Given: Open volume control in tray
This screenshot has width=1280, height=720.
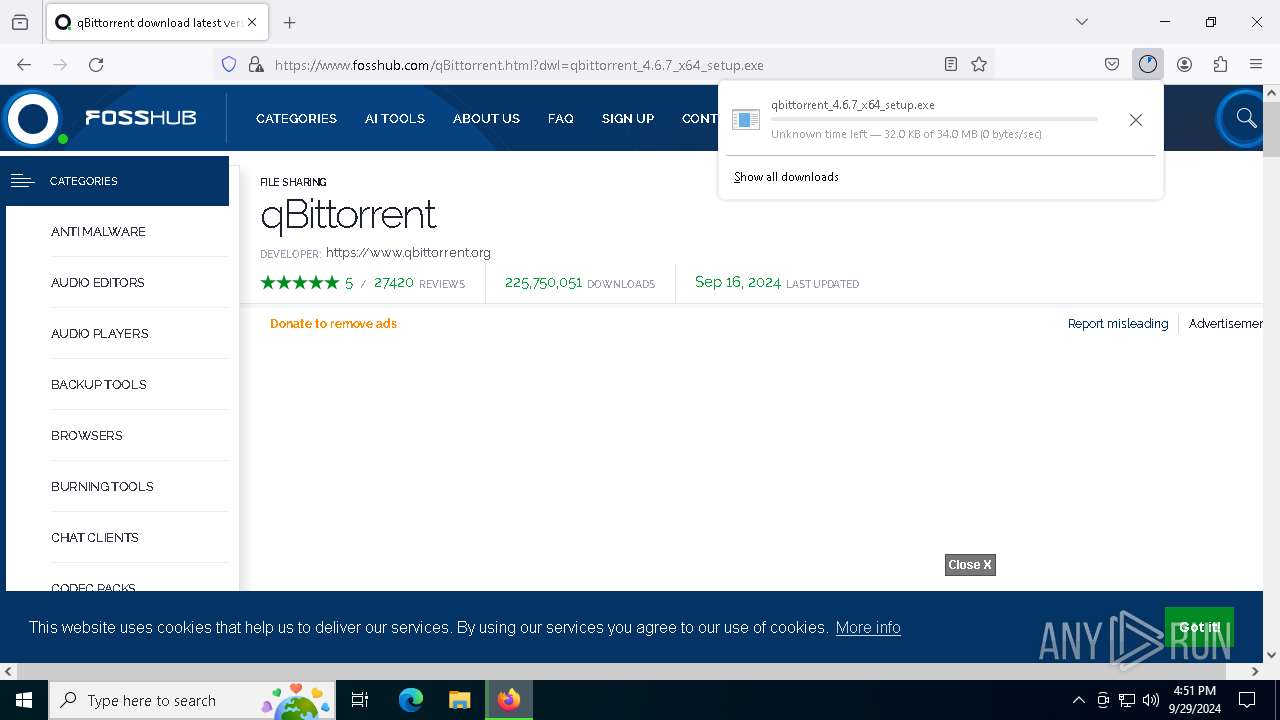Looking at the screenshot, I should point(1151,700).
